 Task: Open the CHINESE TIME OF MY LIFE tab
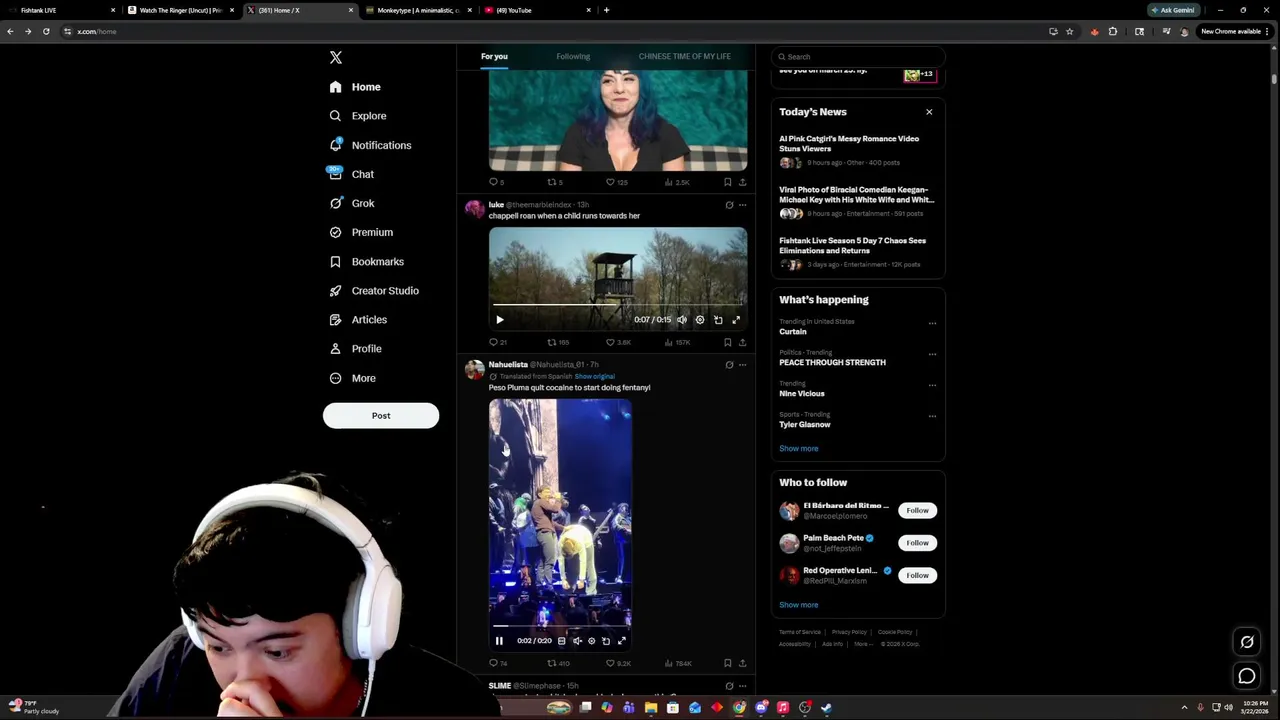coord(685,56)
